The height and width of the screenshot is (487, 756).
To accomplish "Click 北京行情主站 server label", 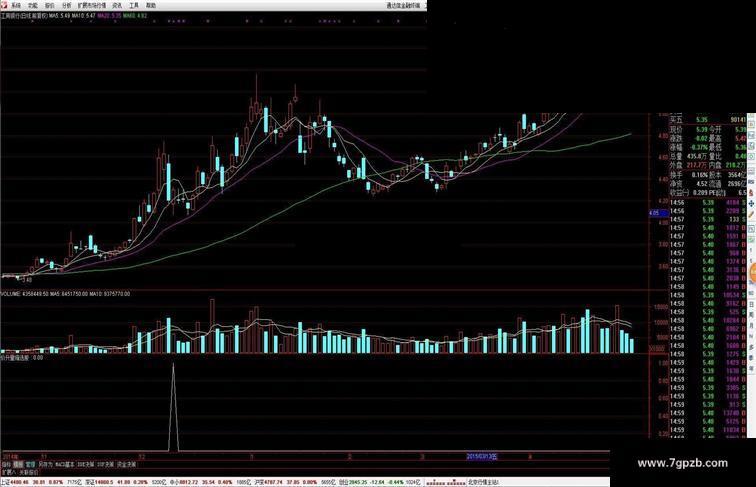I will tap(484, 482).
